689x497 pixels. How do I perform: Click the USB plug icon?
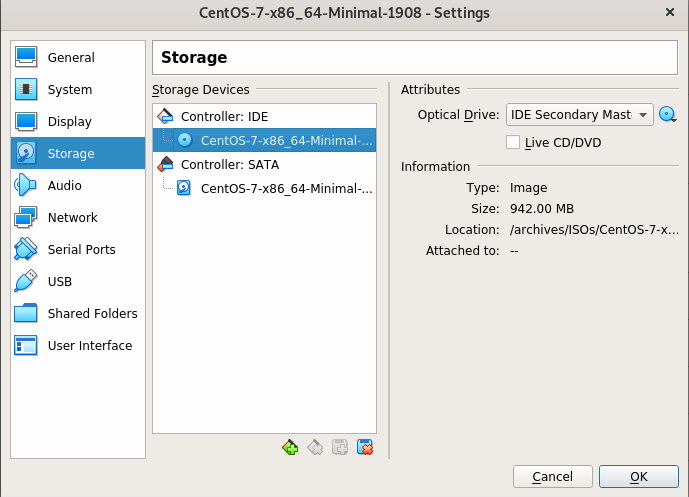point(25,281)
